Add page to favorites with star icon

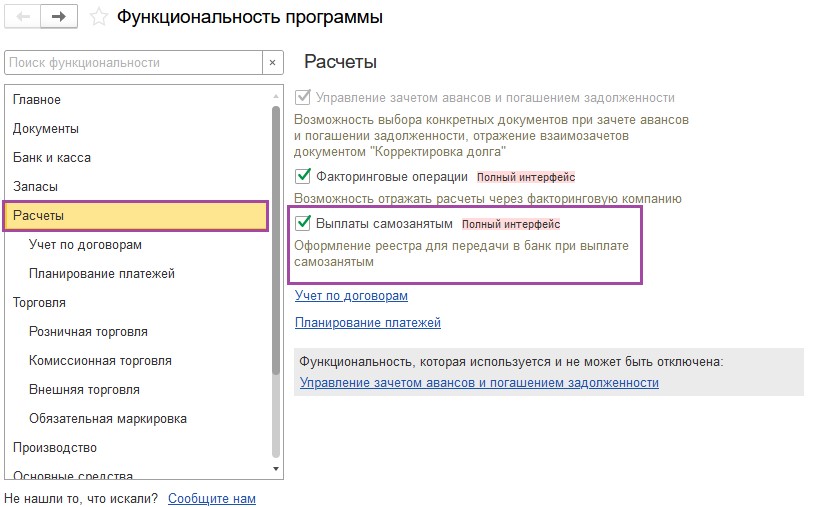[x=98, y=17]
